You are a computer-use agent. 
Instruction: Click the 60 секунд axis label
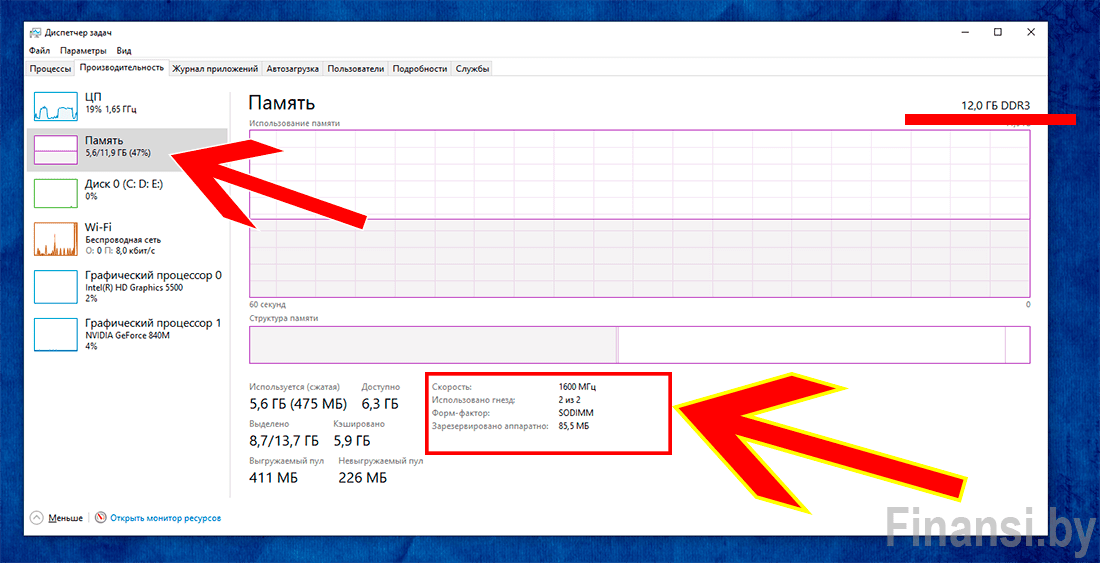[x=267, y=305]
